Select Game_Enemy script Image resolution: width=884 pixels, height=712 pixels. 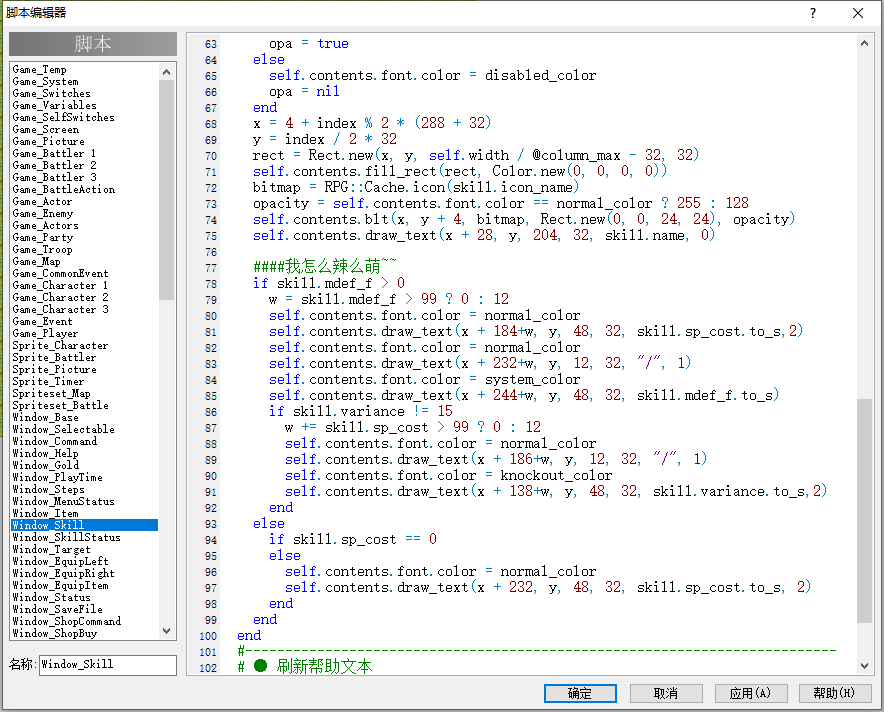tap(43, 213)
